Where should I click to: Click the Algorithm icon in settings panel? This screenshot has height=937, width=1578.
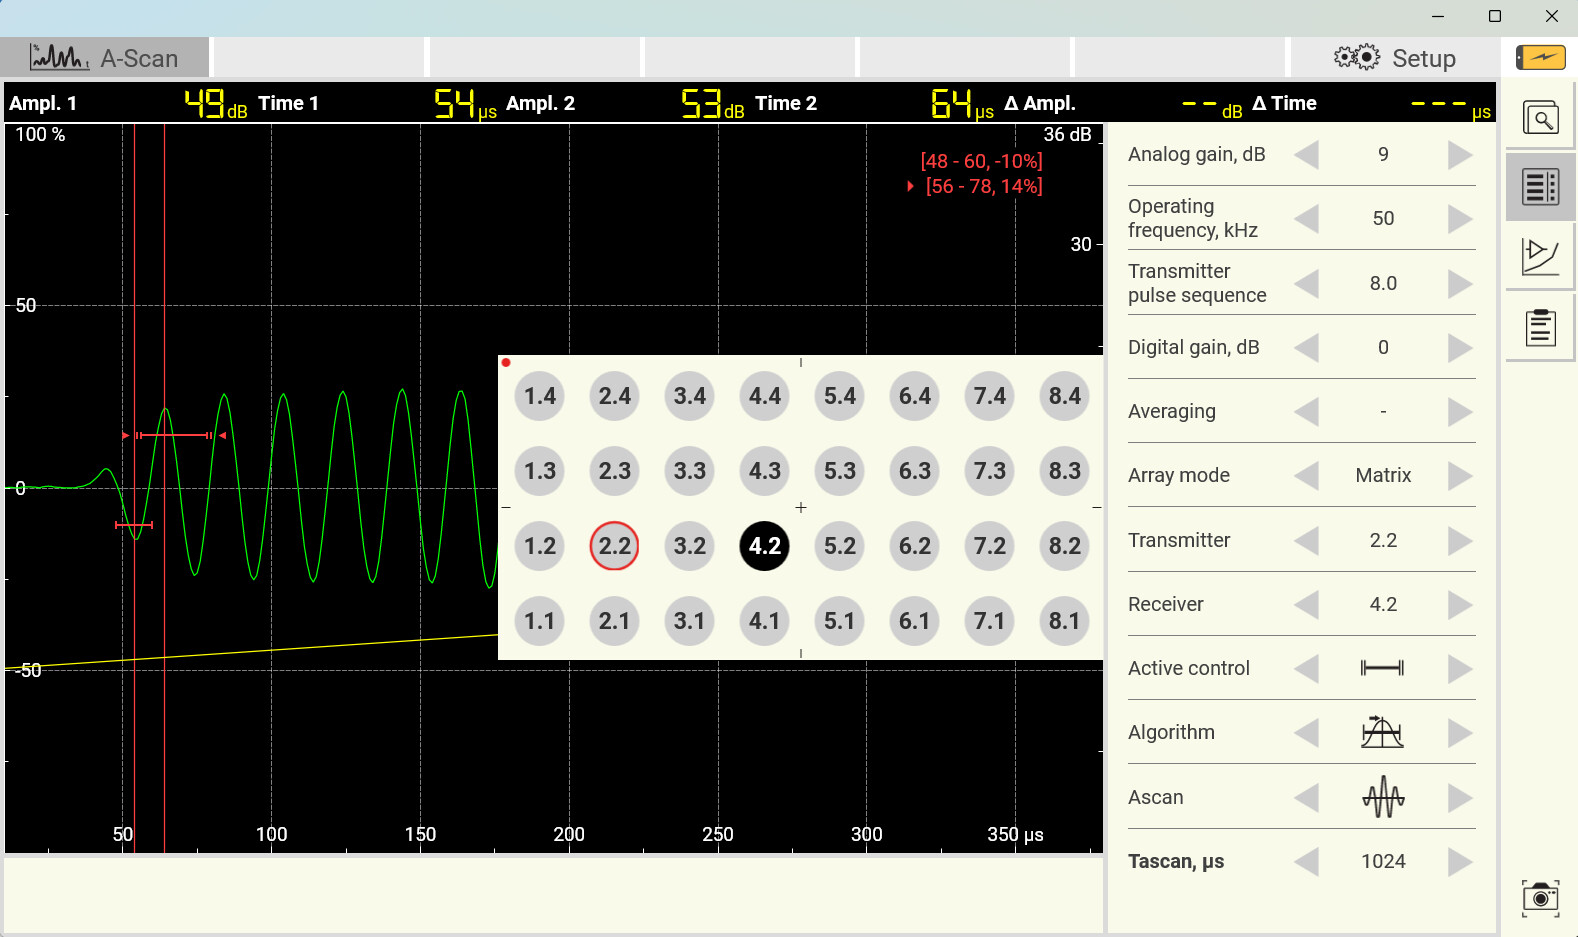point(1382,733)
